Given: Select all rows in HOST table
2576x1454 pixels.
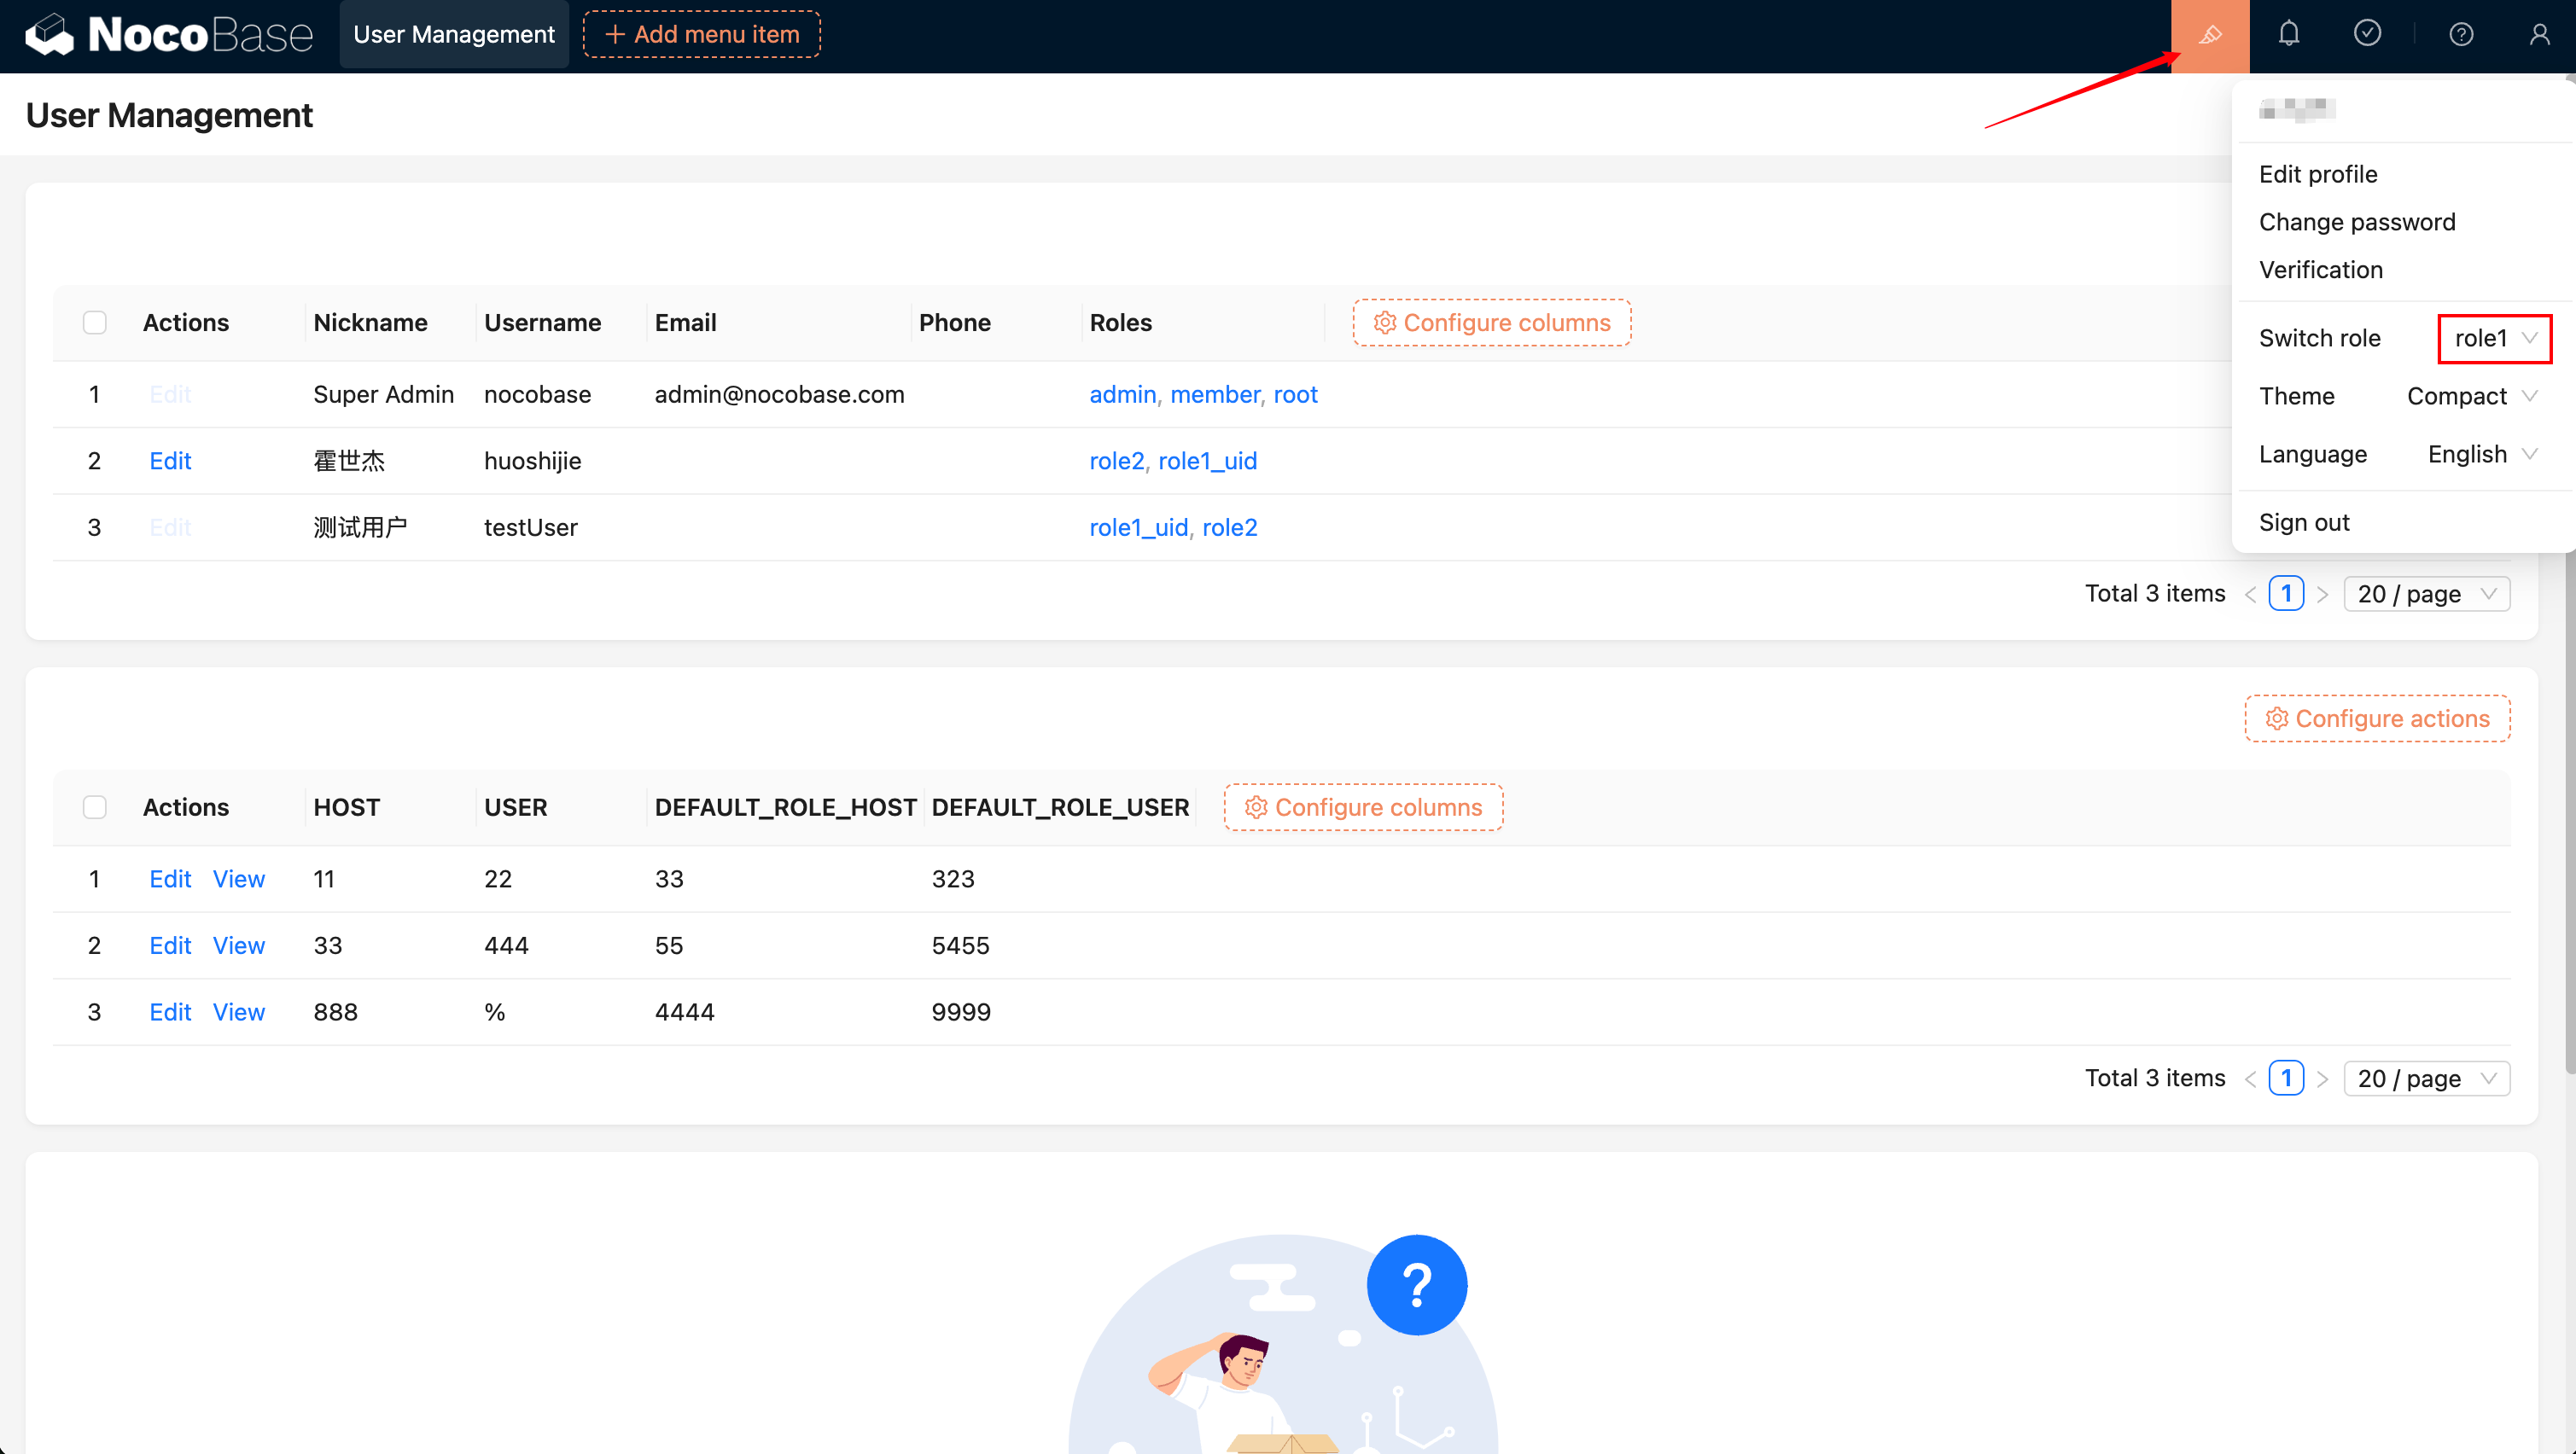Looking at the screenshot, I should (95, 807).
